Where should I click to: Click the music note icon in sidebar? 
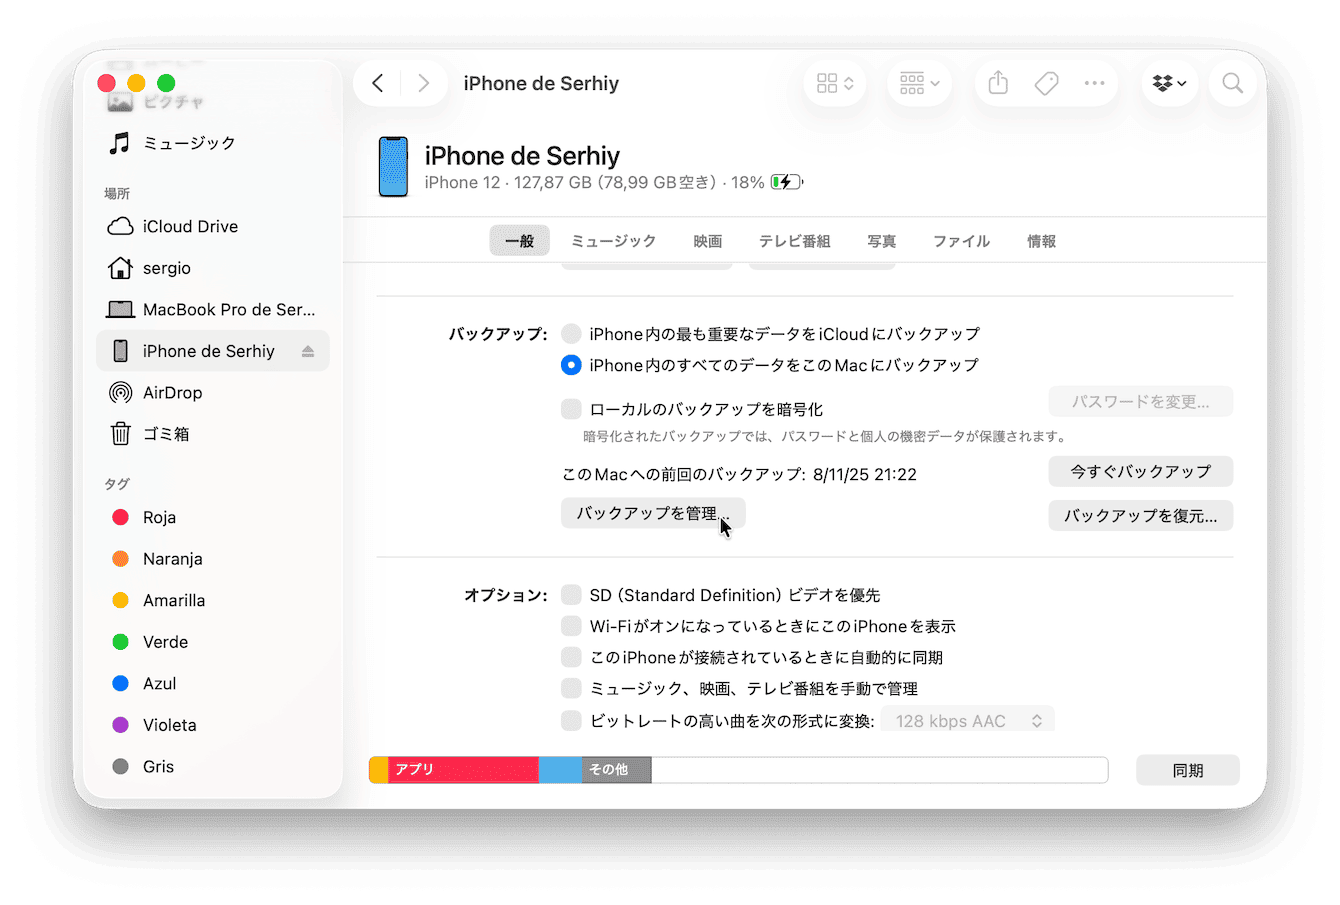click(120, 143)
